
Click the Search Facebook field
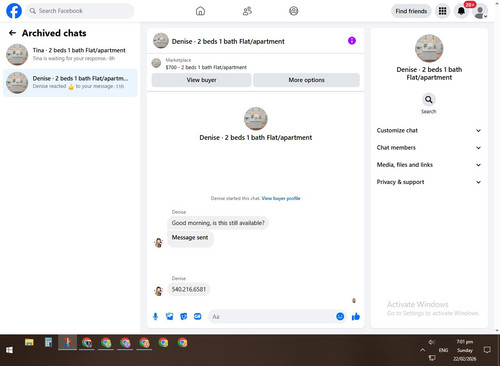tap(80, 11)
